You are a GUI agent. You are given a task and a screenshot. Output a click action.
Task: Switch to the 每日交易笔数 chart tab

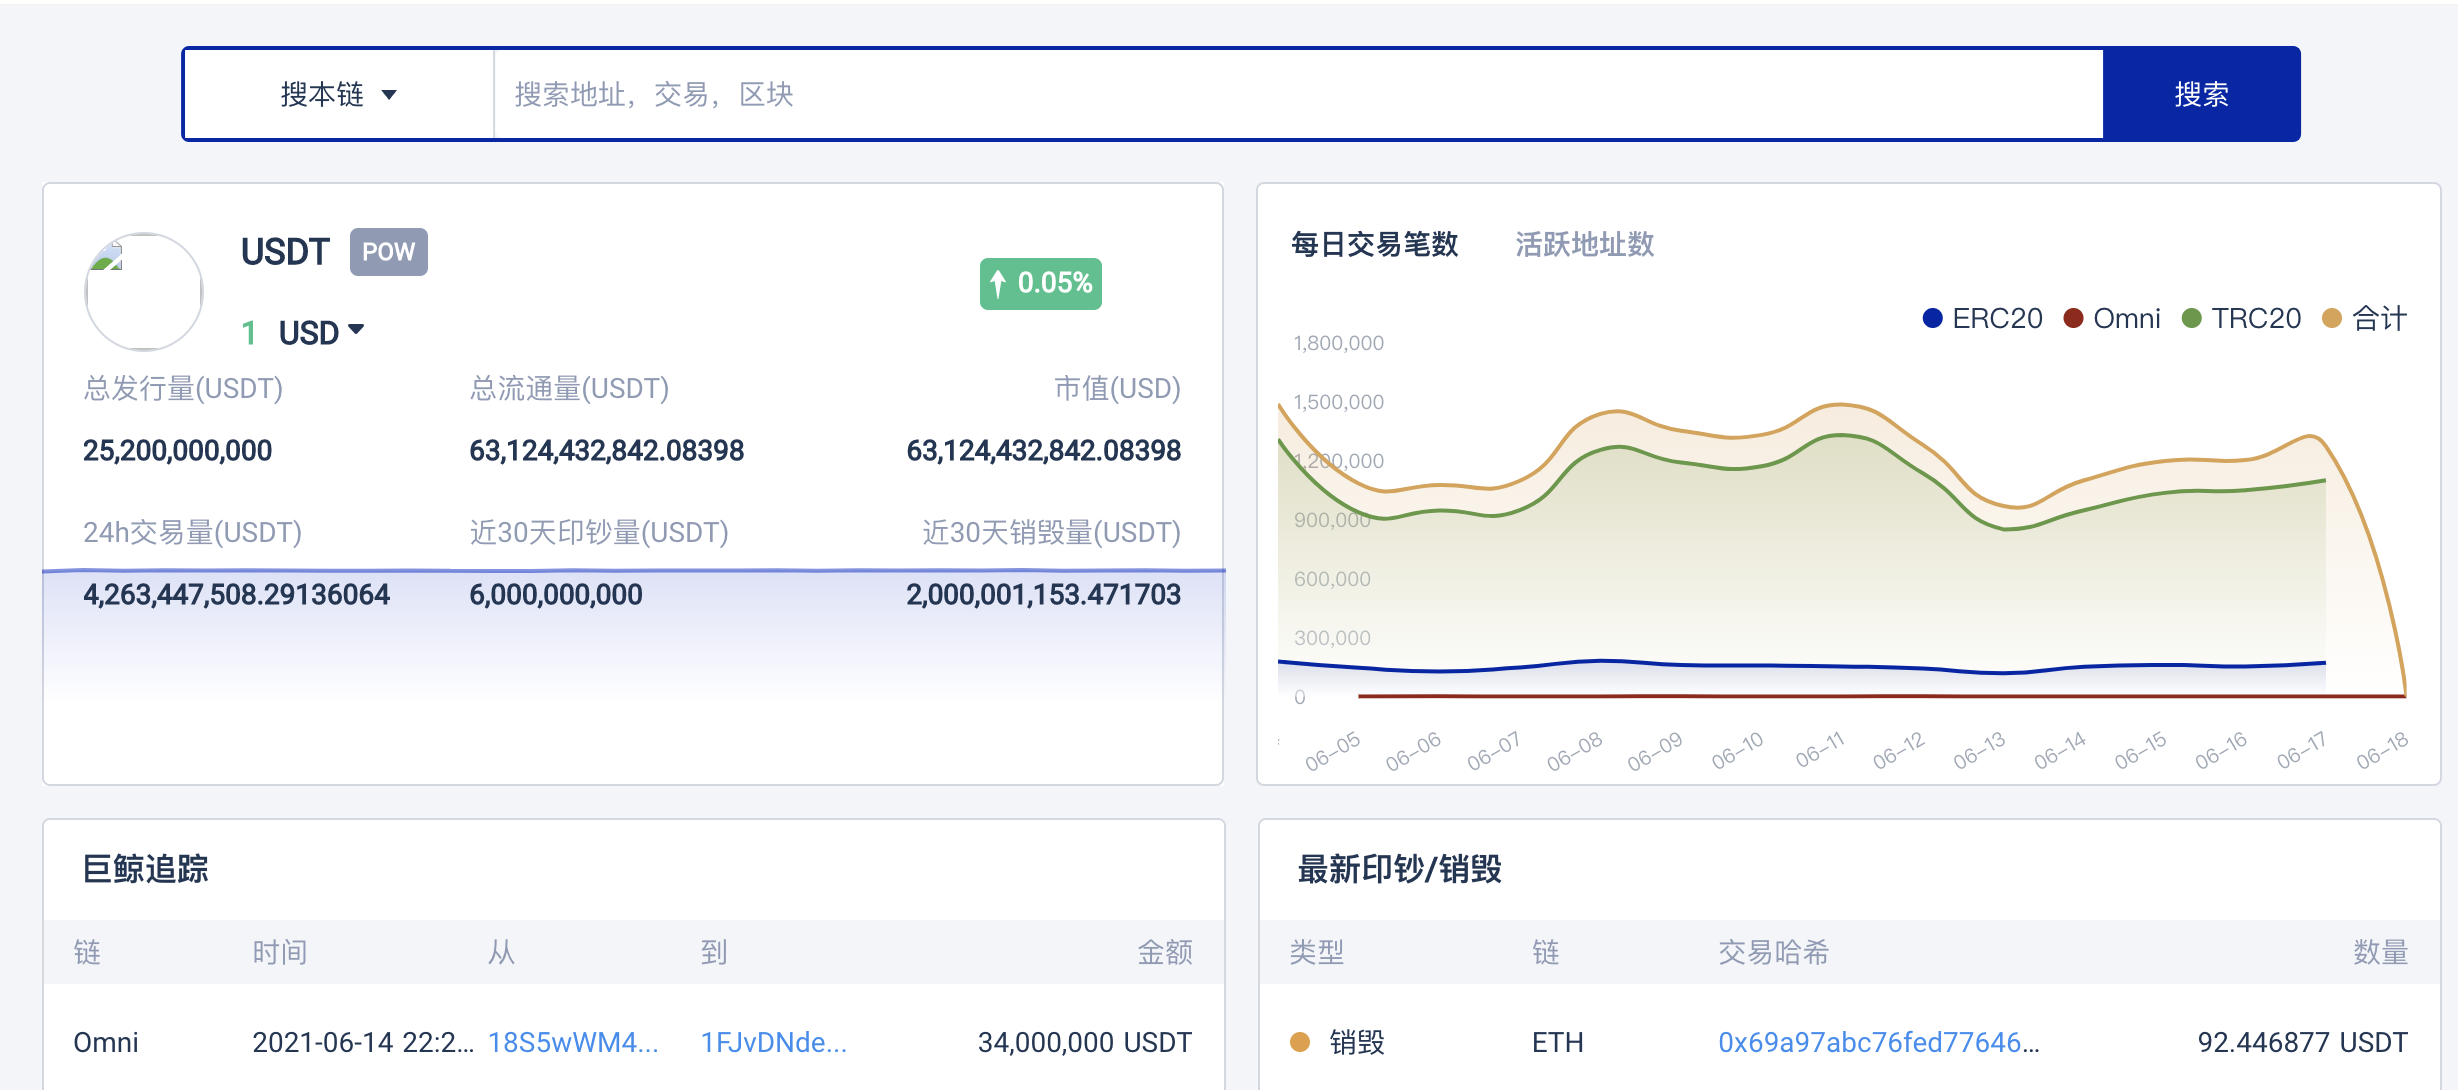pos(1374,244)
